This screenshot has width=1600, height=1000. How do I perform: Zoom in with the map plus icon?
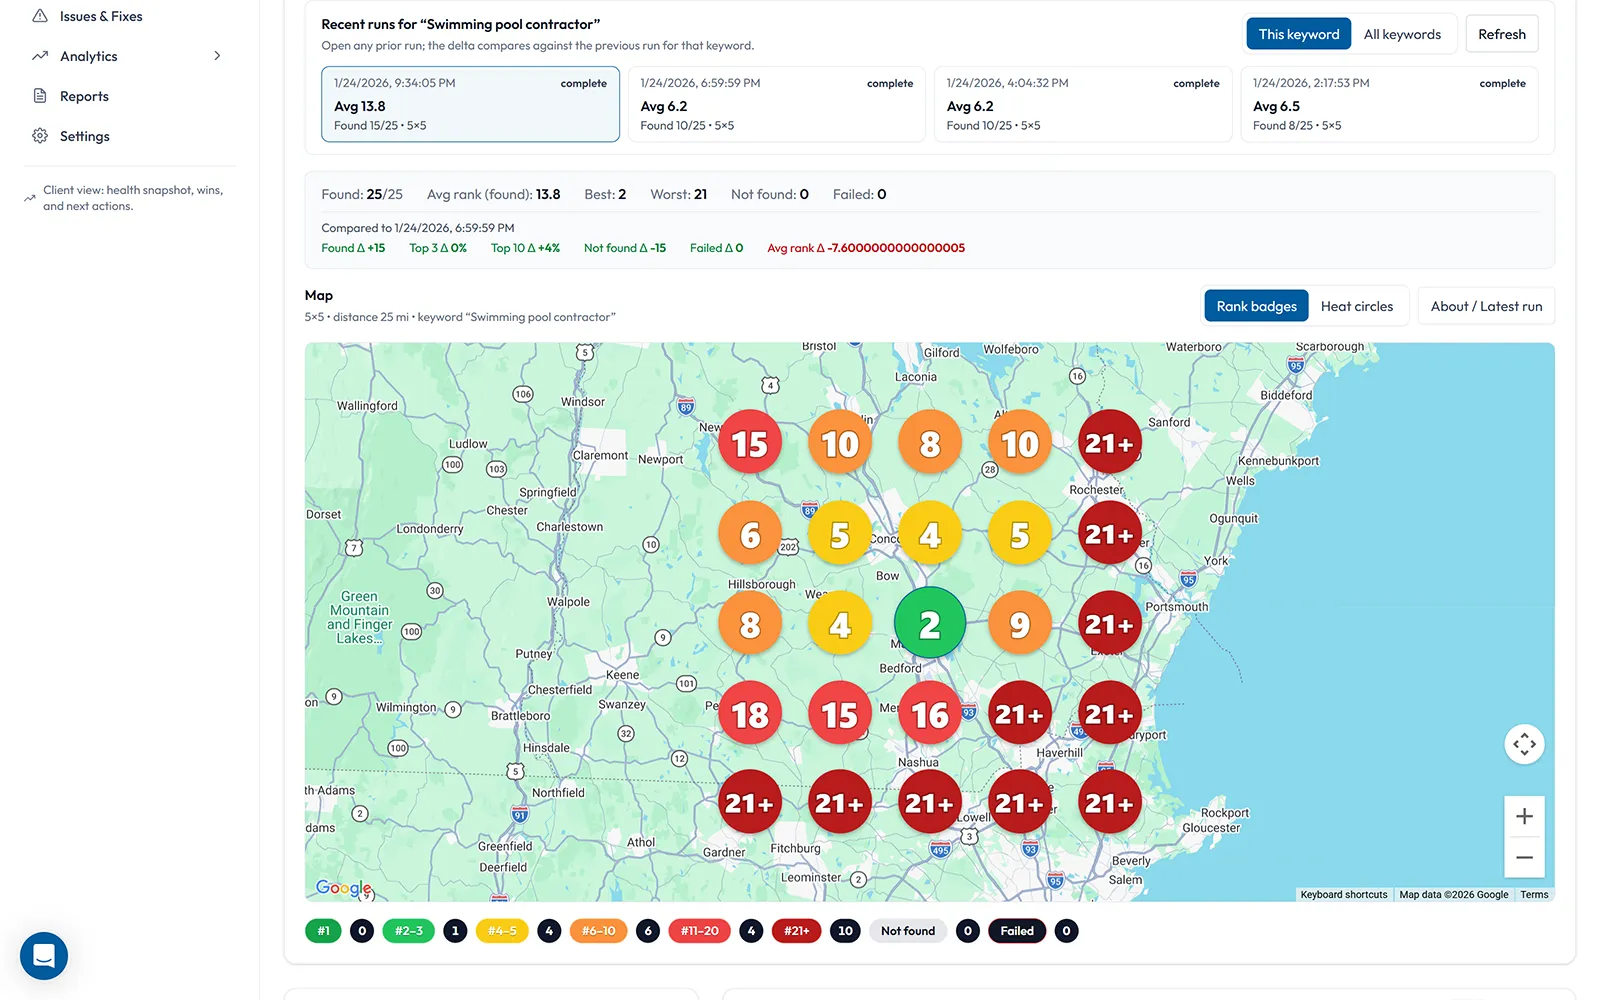1524,816
